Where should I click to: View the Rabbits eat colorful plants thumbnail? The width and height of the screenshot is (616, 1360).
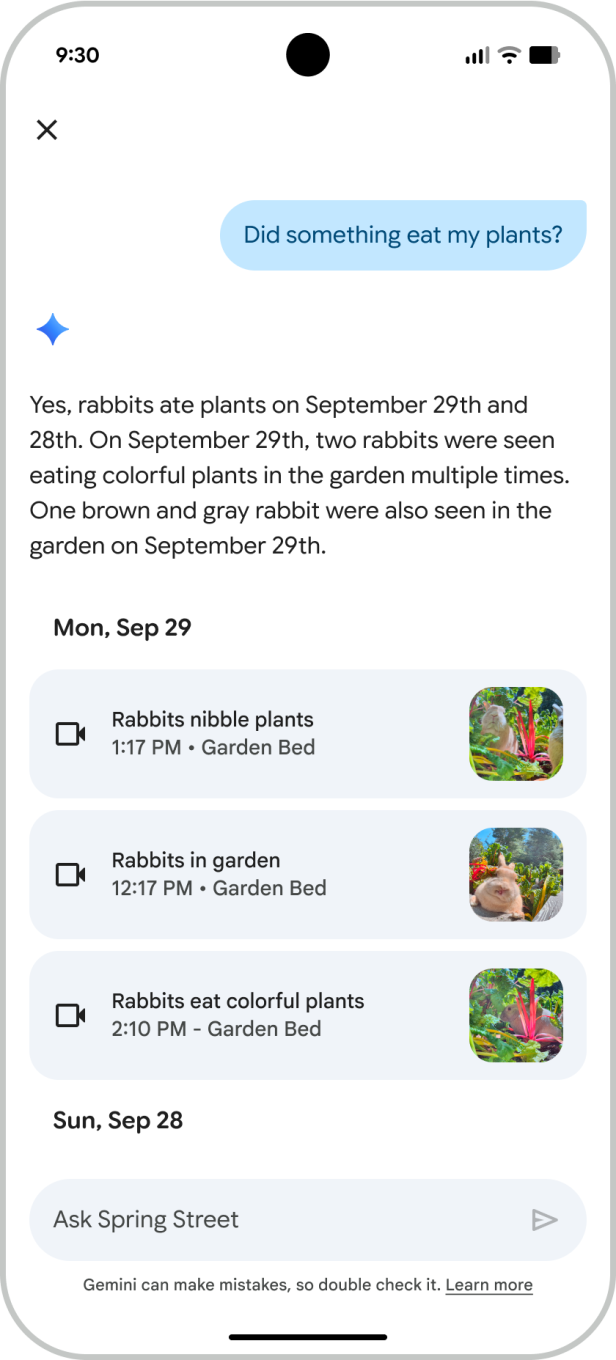click(x=516, y=1015)
